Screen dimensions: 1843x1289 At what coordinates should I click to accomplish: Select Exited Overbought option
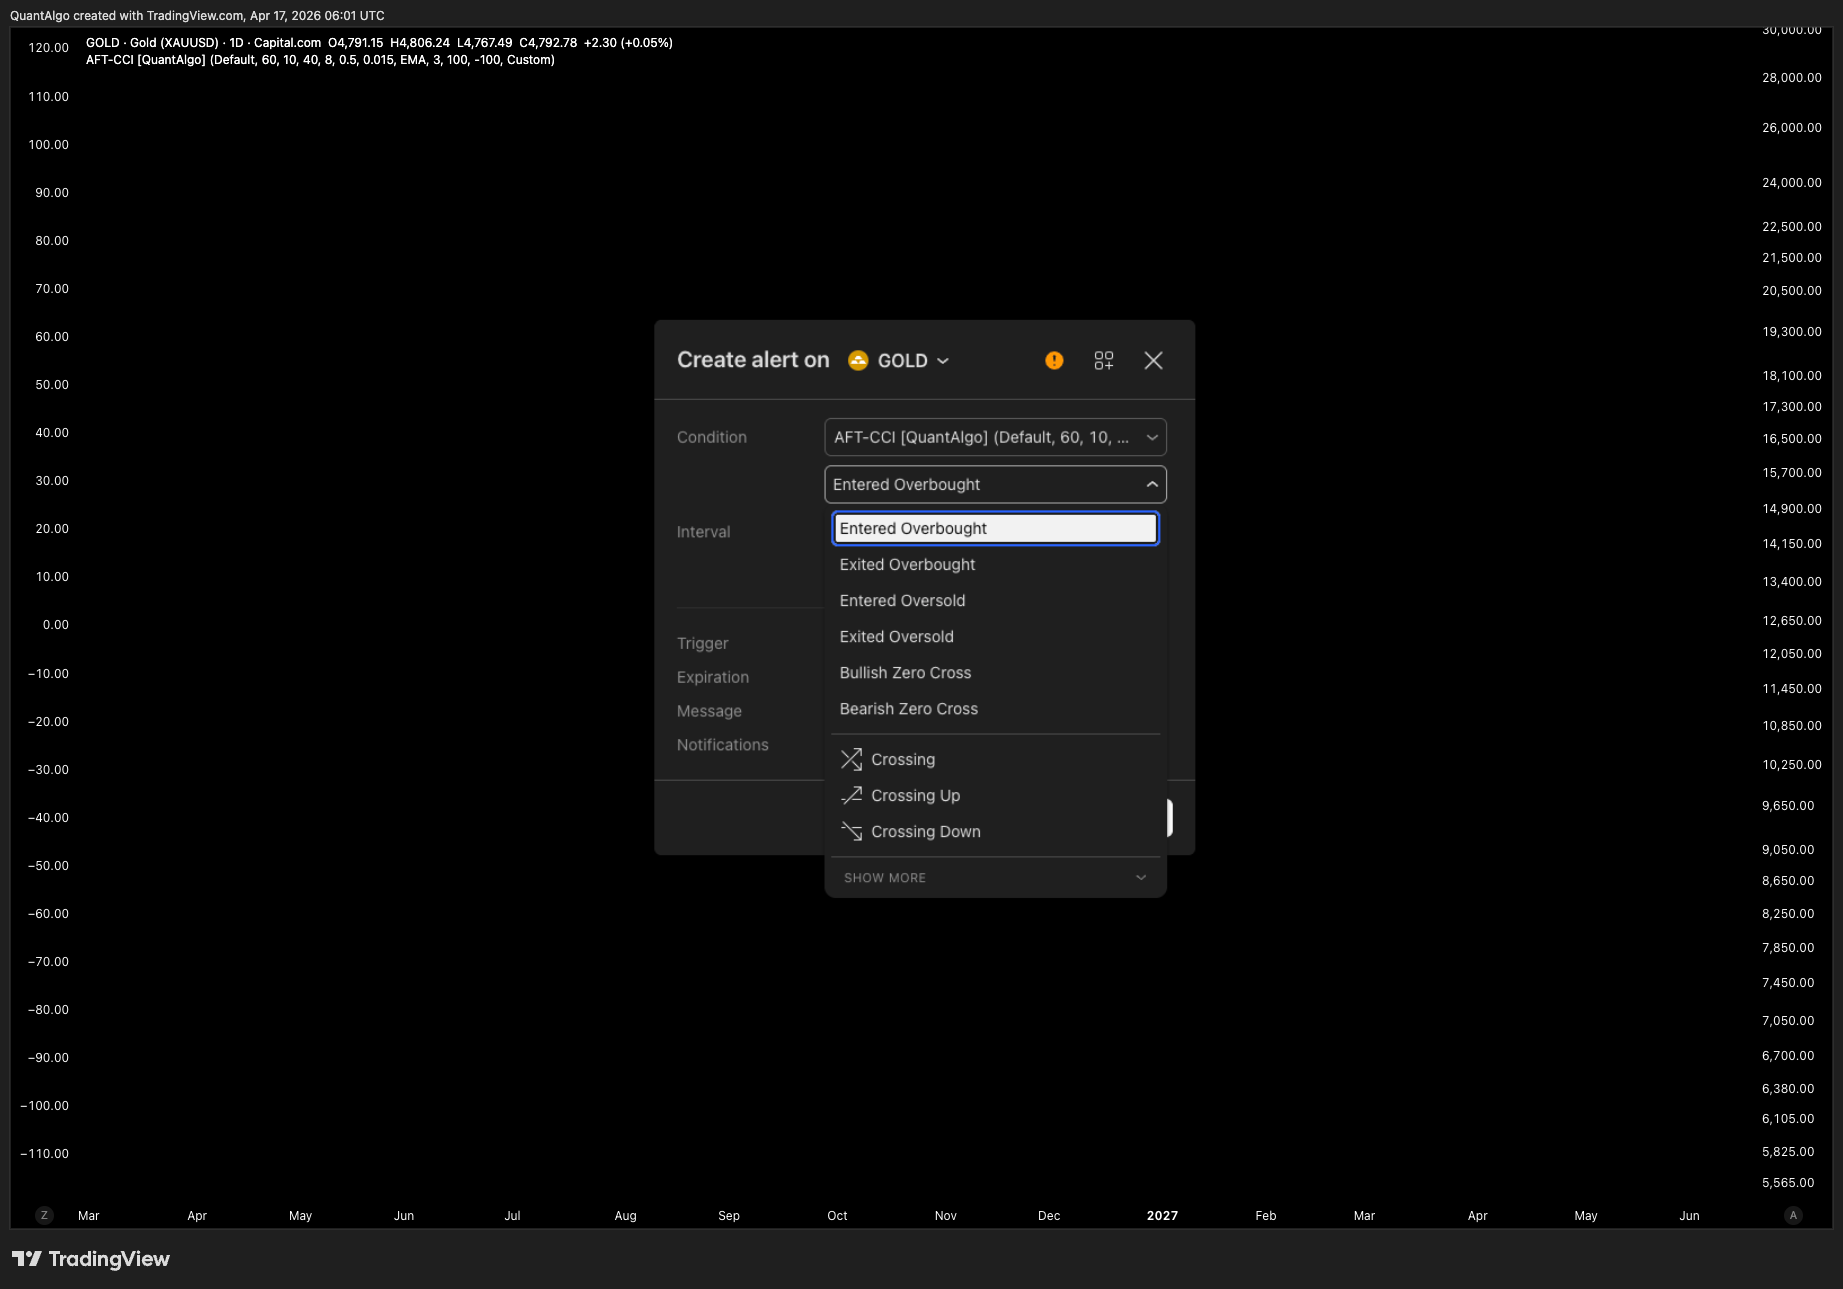995,564
